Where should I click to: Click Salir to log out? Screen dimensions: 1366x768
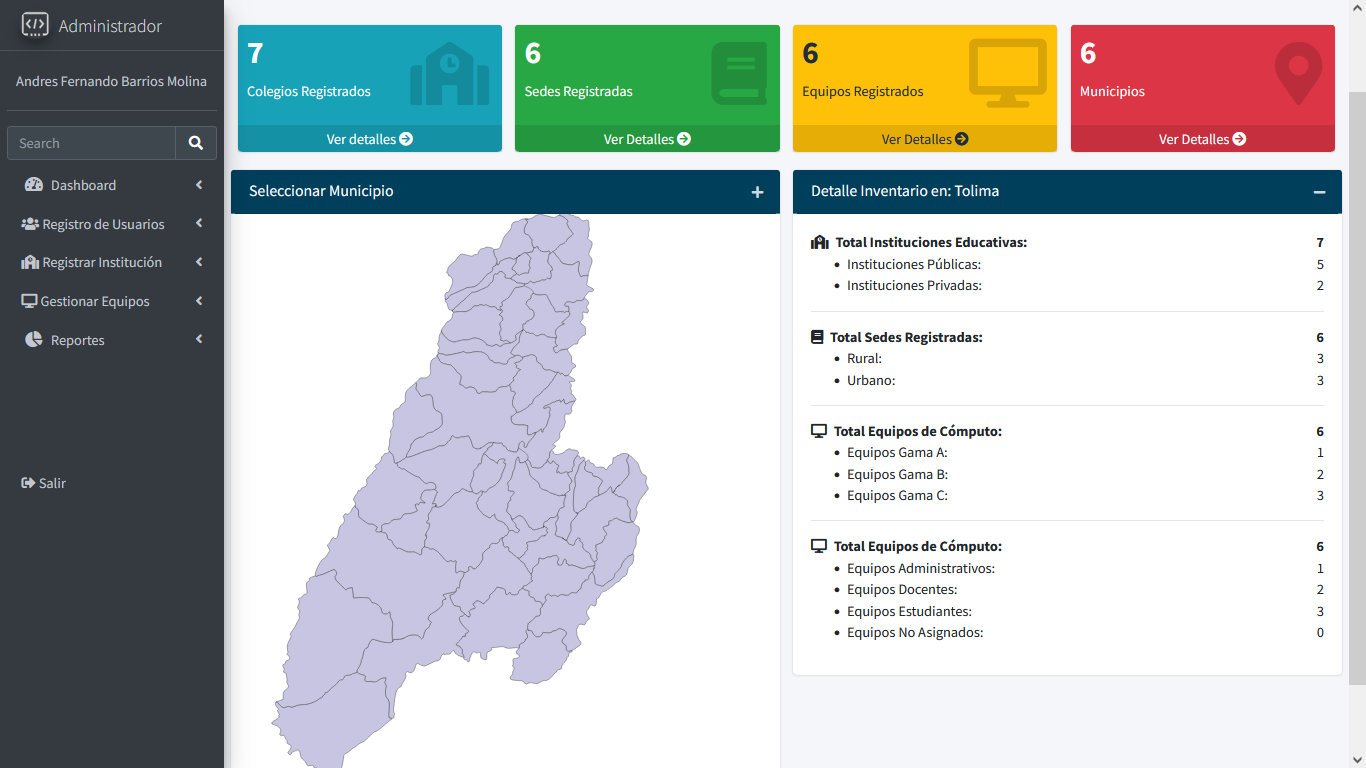point(45,483)
